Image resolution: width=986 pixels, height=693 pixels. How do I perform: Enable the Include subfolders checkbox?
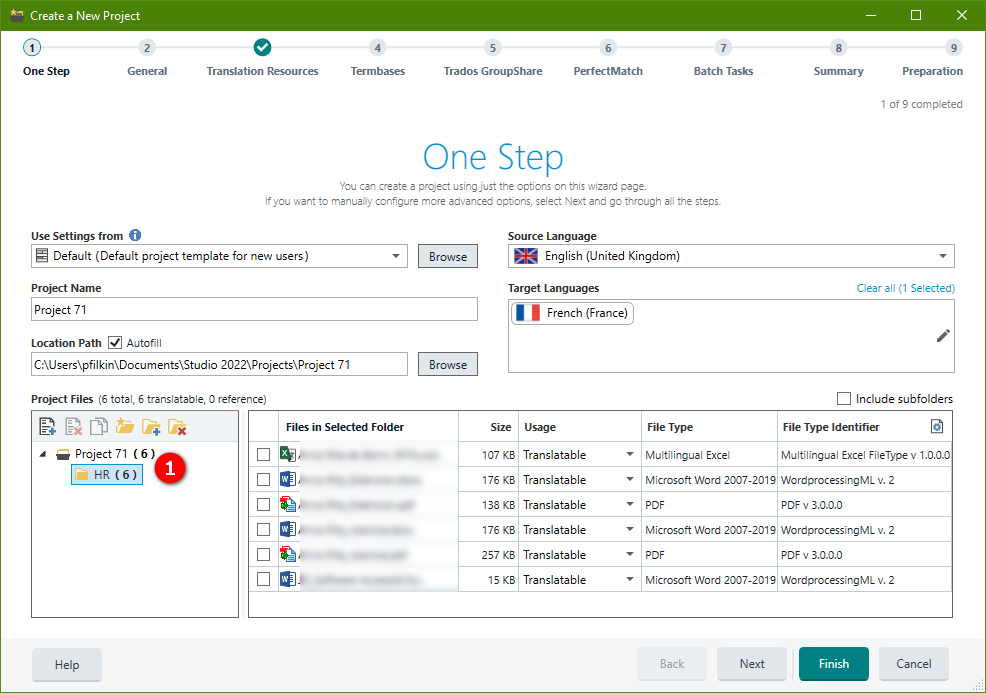(x=844, y=399)
